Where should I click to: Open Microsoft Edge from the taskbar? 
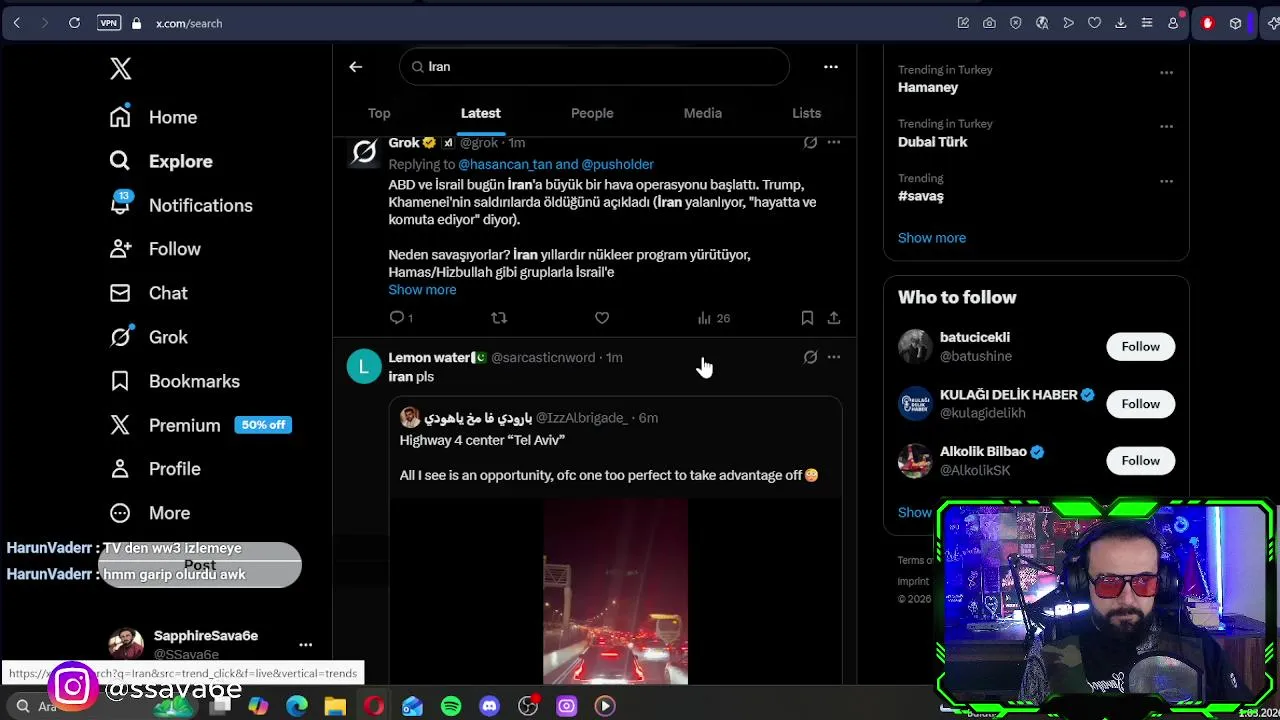(297, 706)
